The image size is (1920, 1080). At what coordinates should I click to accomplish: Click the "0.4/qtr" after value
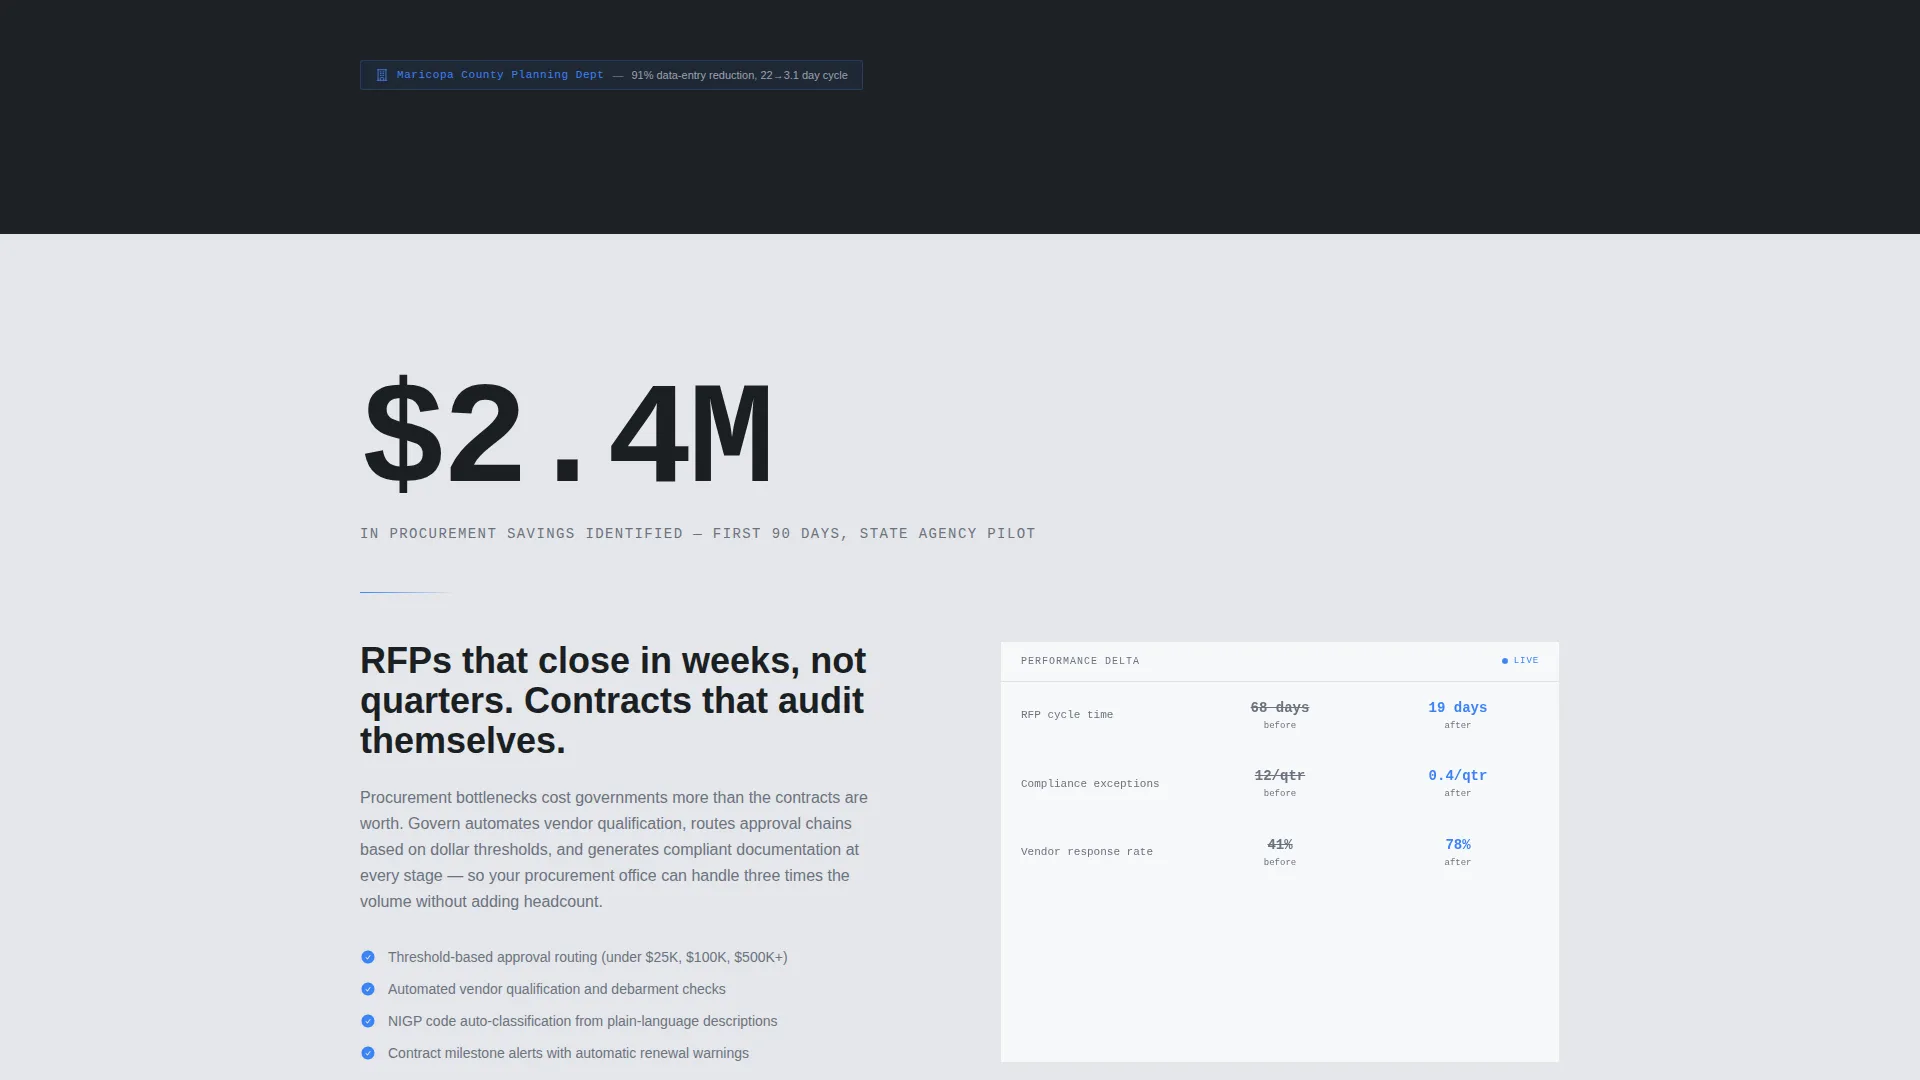[1457, 775]
